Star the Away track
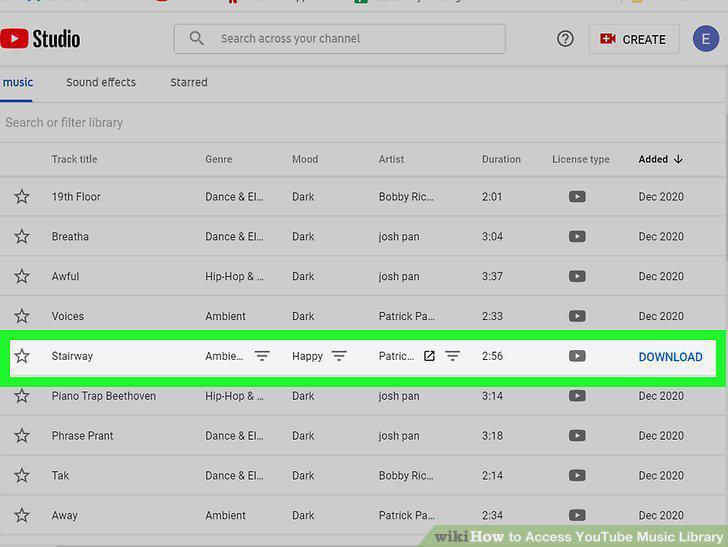 (x=22, y=515)
